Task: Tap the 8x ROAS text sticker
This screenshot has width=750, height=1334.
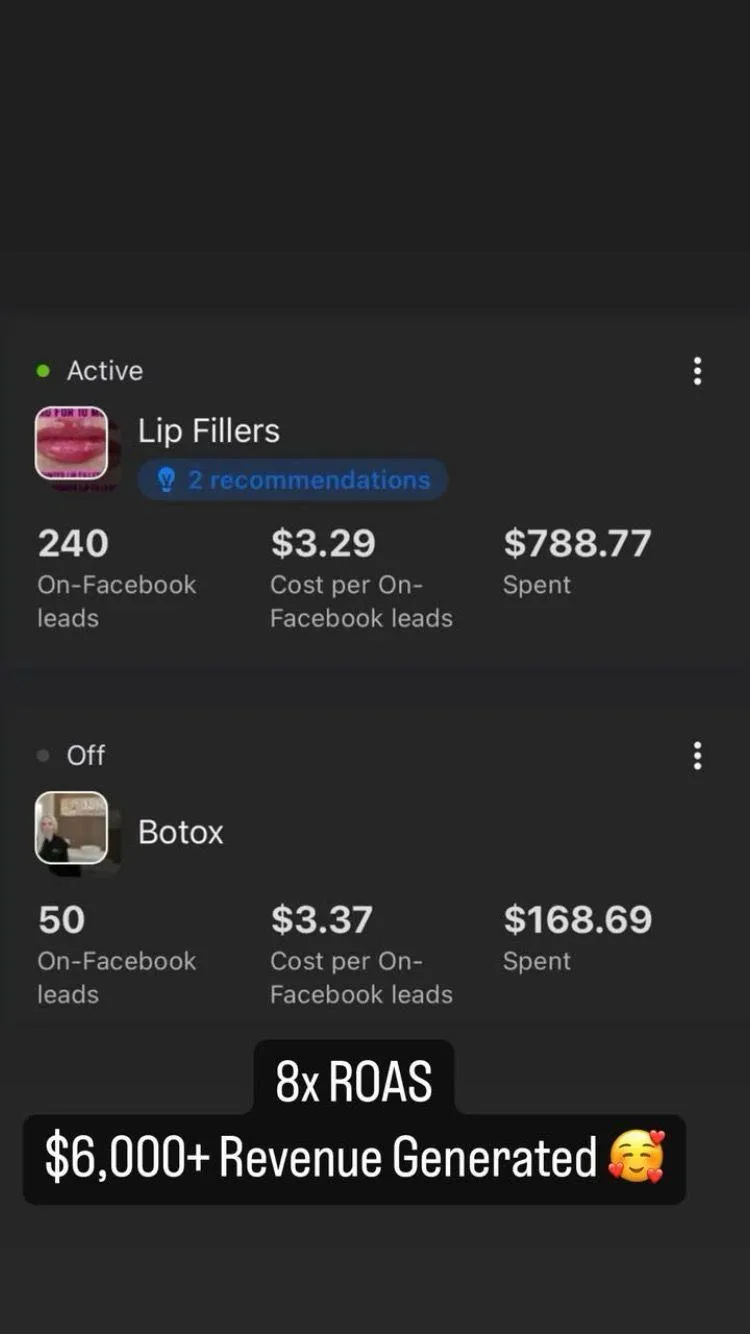Action: tap(354, 1082)
